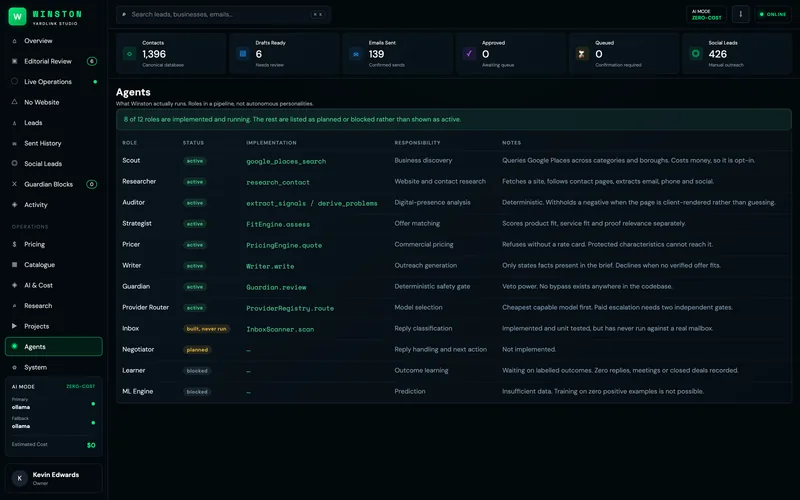The width and height of the screenshot is (800, 500).
Task: Click the AI MODE zero-cost indicator
Action: pos(706,14)
